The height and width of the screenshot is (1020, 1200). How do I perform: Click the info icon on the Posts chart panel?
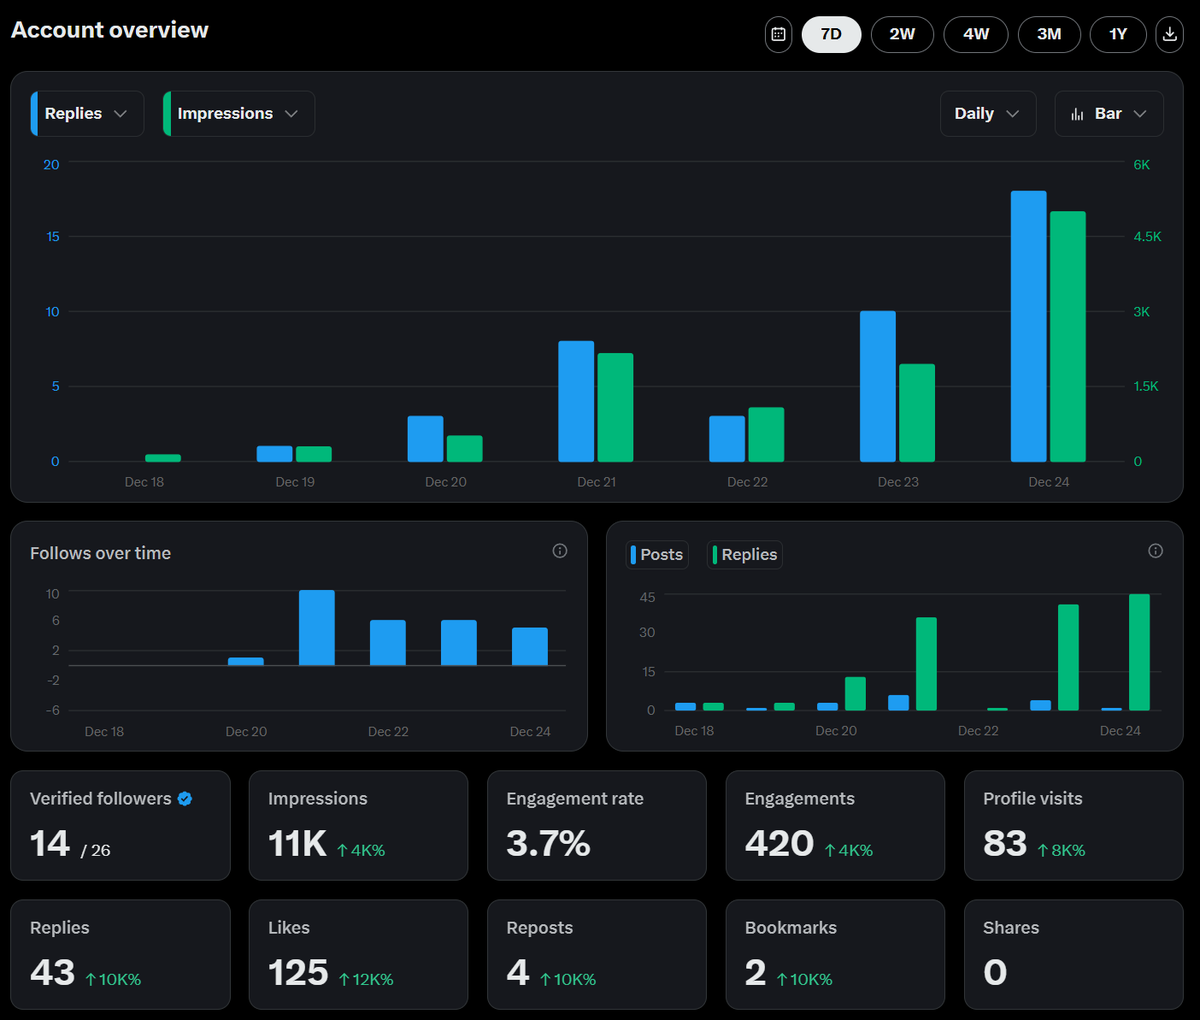coord(1155,550)
